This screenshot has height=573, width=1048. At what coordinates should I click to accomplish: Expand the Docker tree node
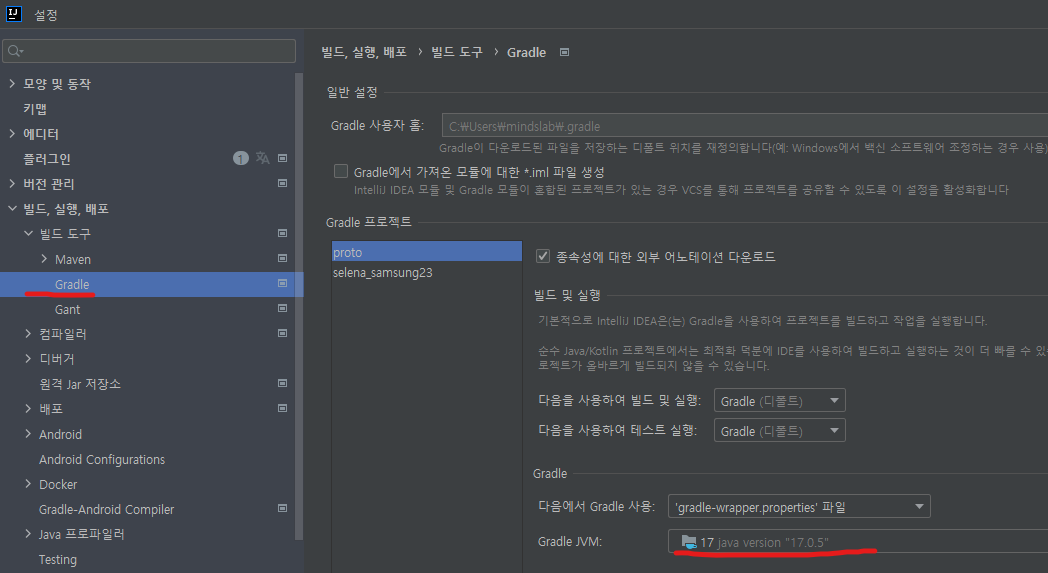[x=28, y=483]
